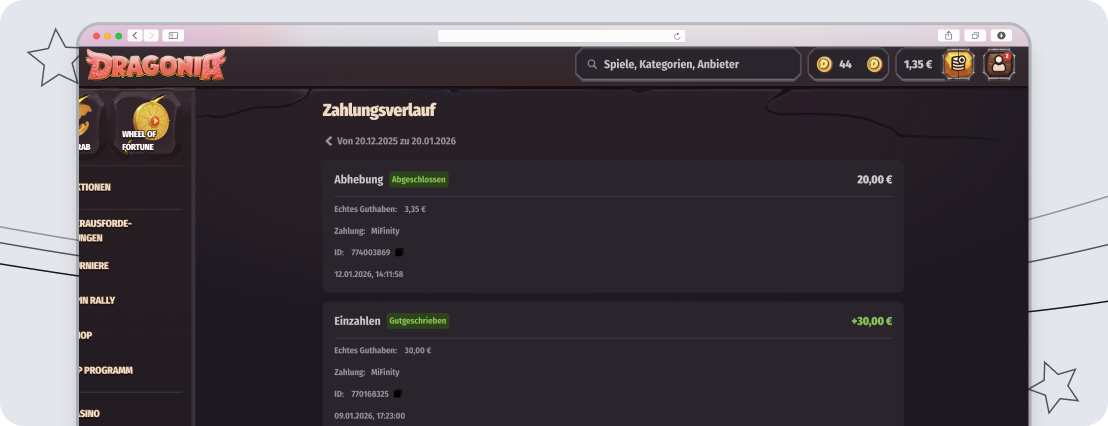Click the Dragonia logo

[156, 66]
